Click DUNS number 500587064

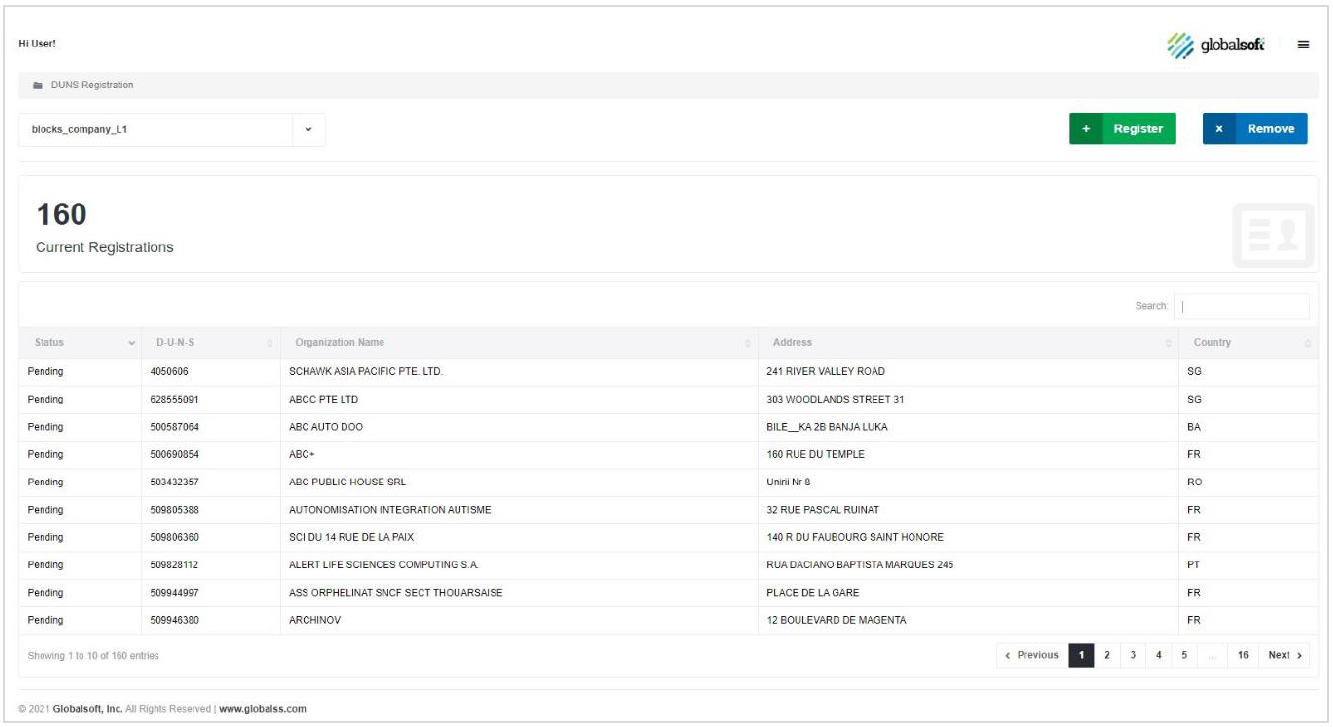click(174, 427)
